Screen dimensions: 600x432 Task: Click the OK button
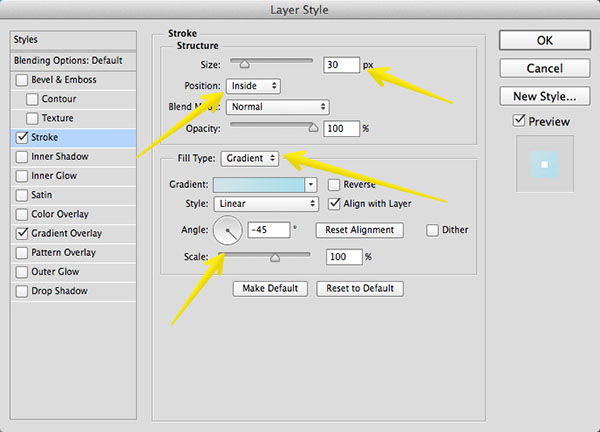[544, 41]
